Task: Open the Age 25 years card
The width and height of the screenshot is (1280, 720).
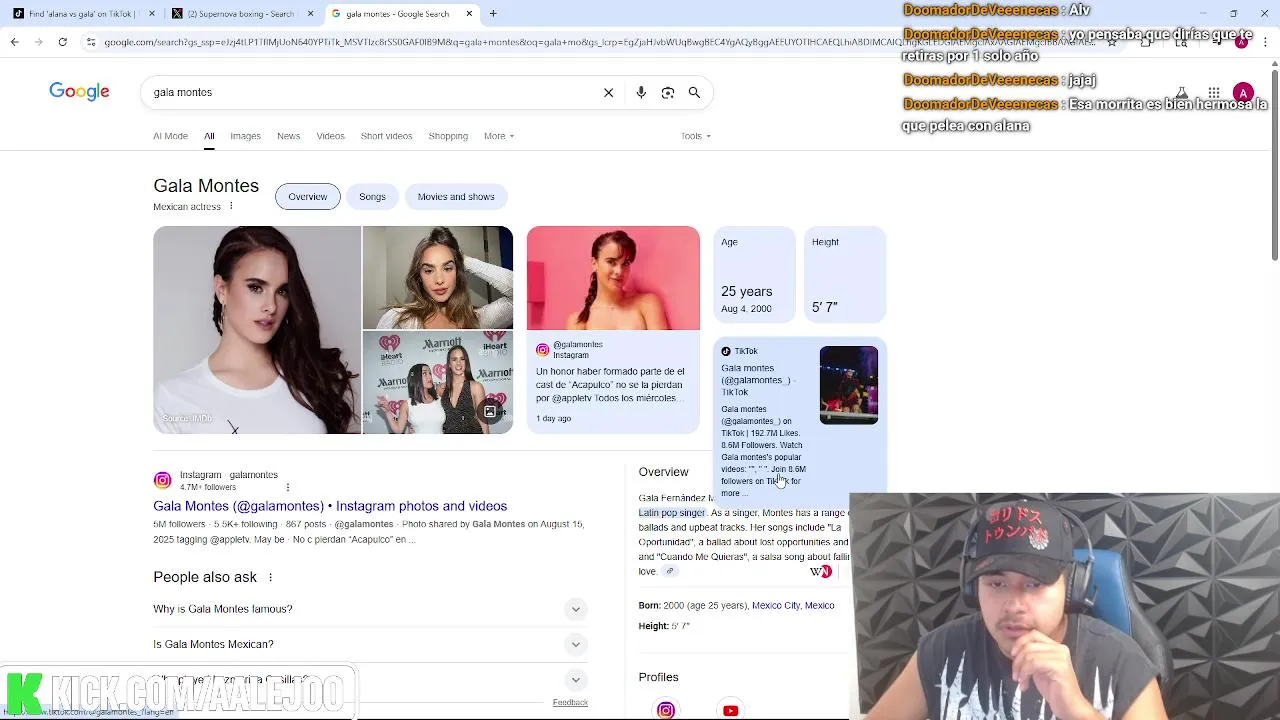Action: (x=754, y=275)
